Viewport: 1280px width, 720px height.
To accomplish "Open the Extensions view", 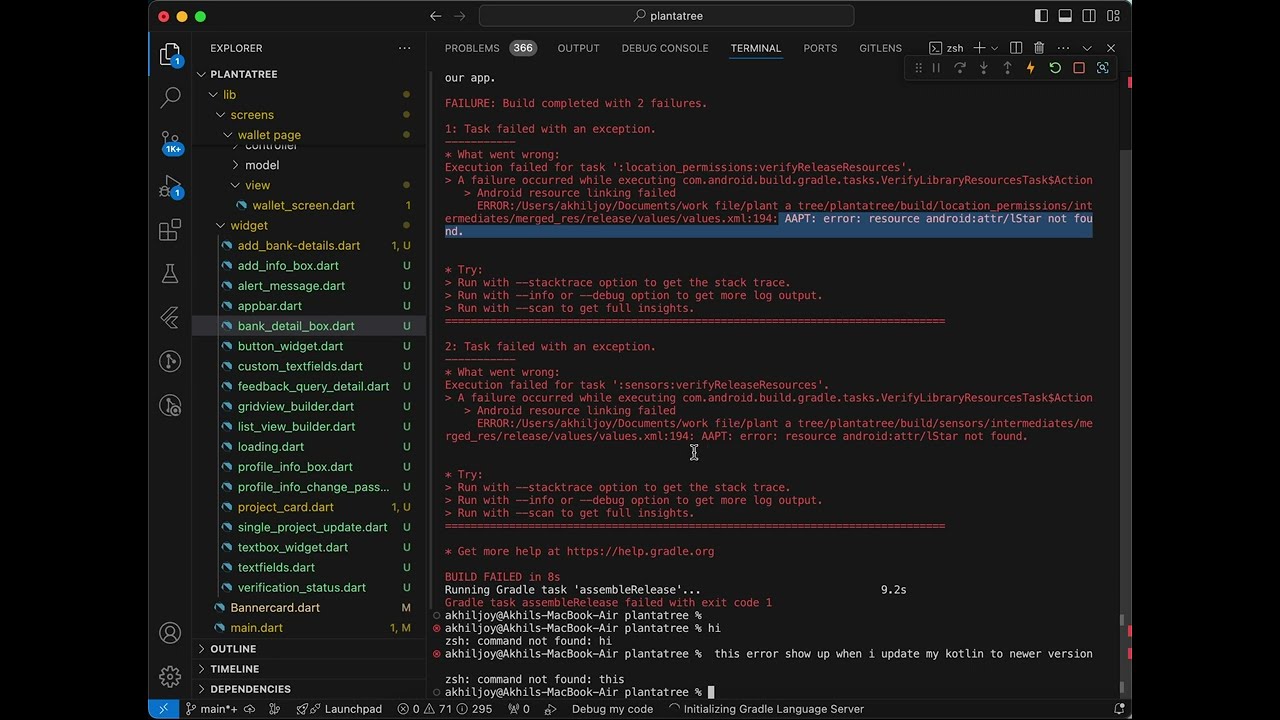I will tap(170, 230).
